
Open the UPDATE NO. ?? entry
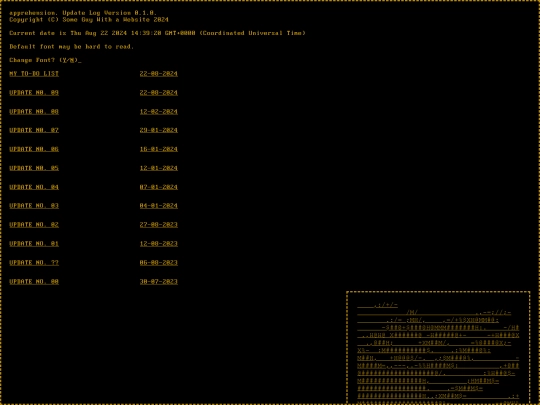coord(34,262)
